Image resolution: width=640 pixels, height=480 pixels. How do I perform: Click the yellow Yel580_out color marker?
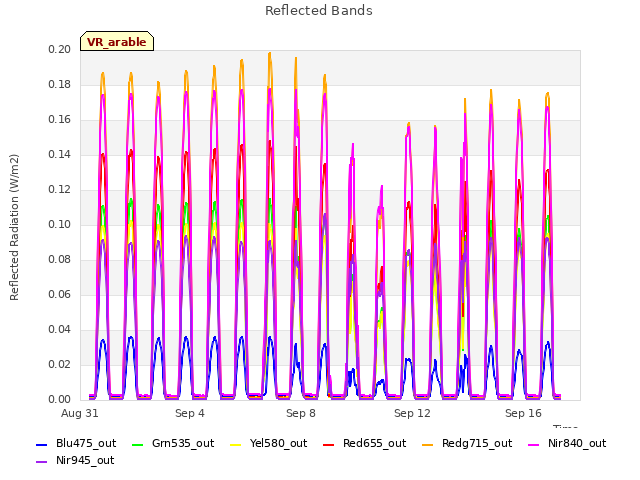236,444
